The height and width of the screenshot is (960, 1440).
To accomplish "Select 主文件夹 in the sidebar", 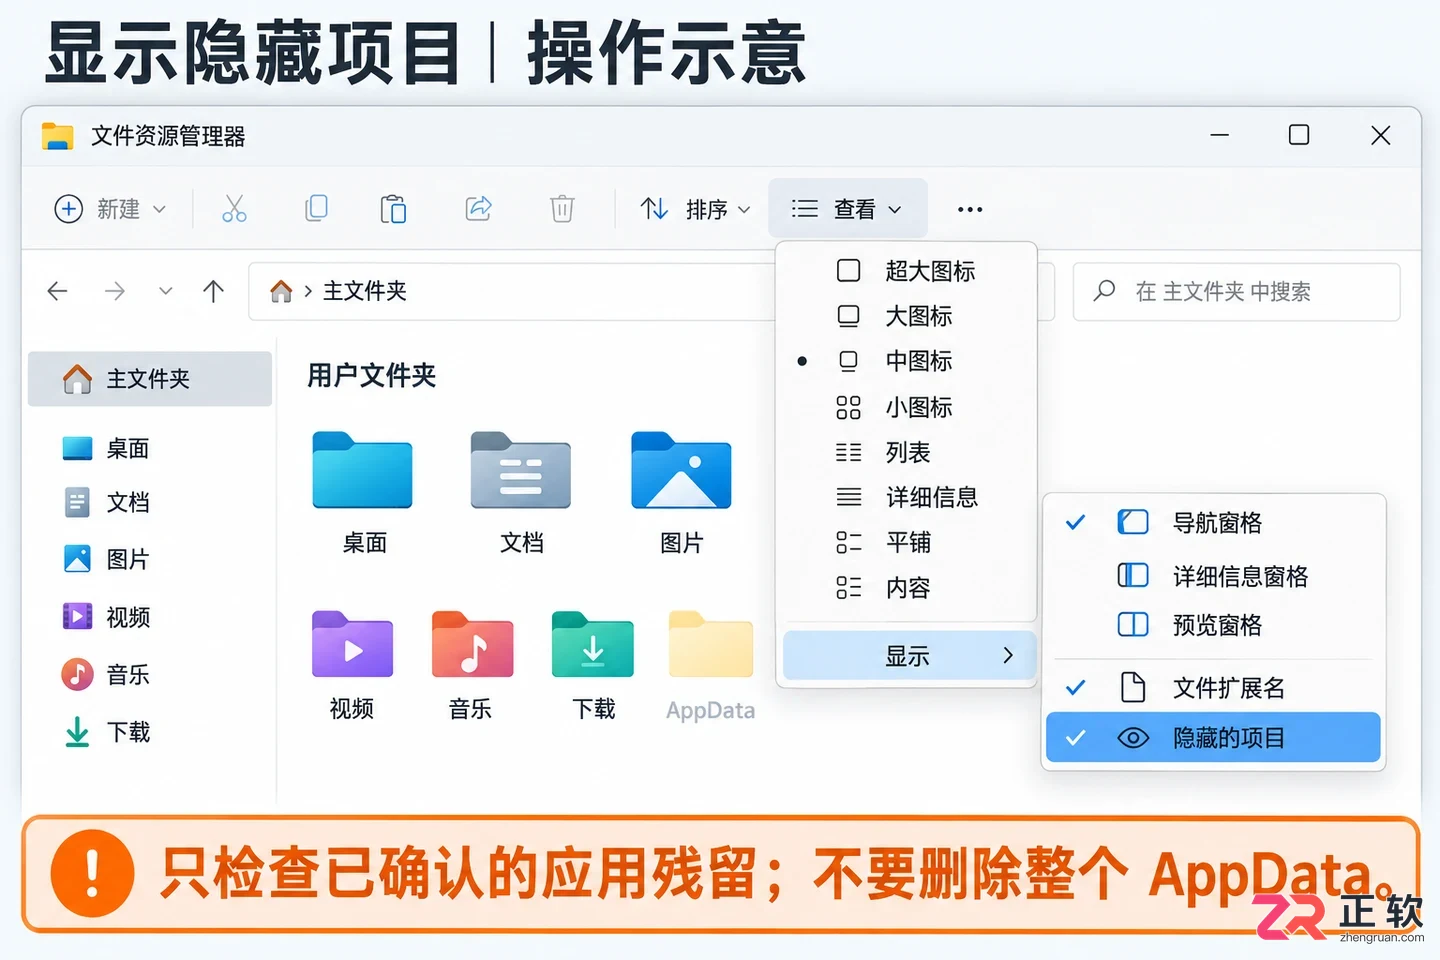I will point(150,379).
